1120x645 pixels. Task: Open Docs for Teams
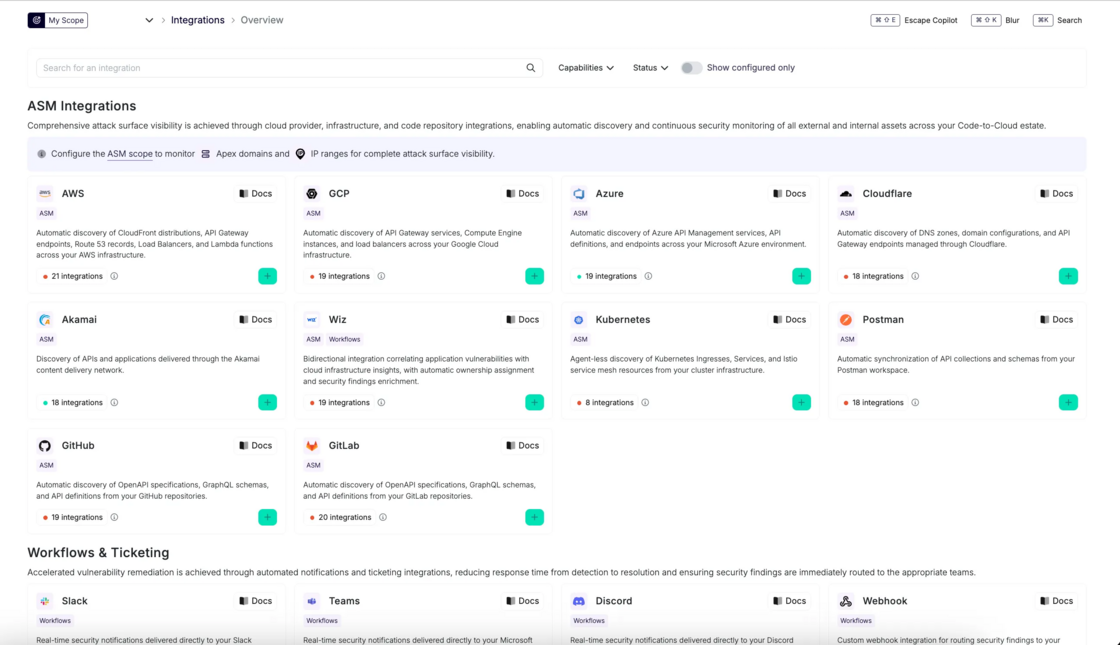522,601
